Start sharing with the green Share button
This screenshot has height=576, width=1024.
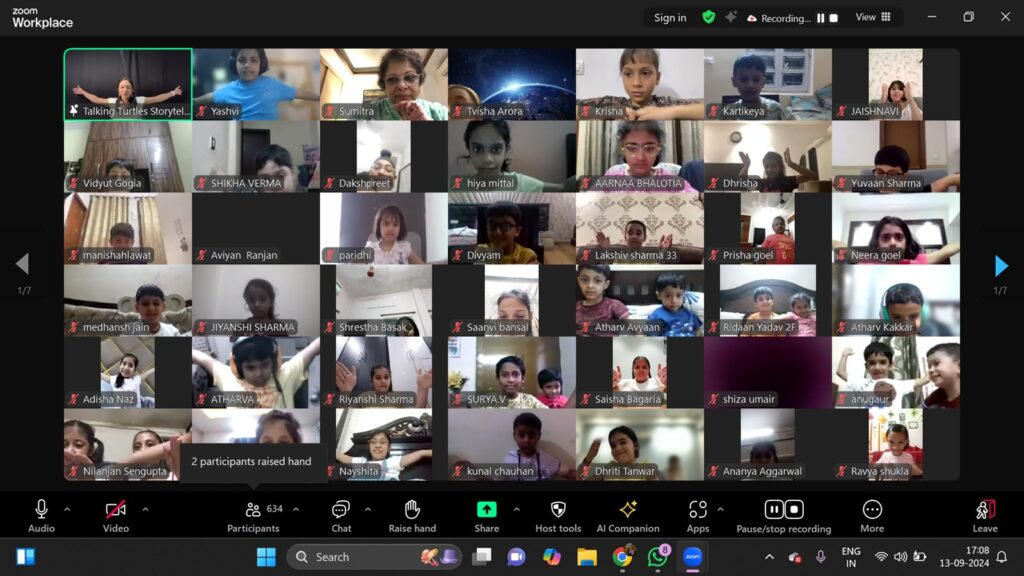click(487, 510)
